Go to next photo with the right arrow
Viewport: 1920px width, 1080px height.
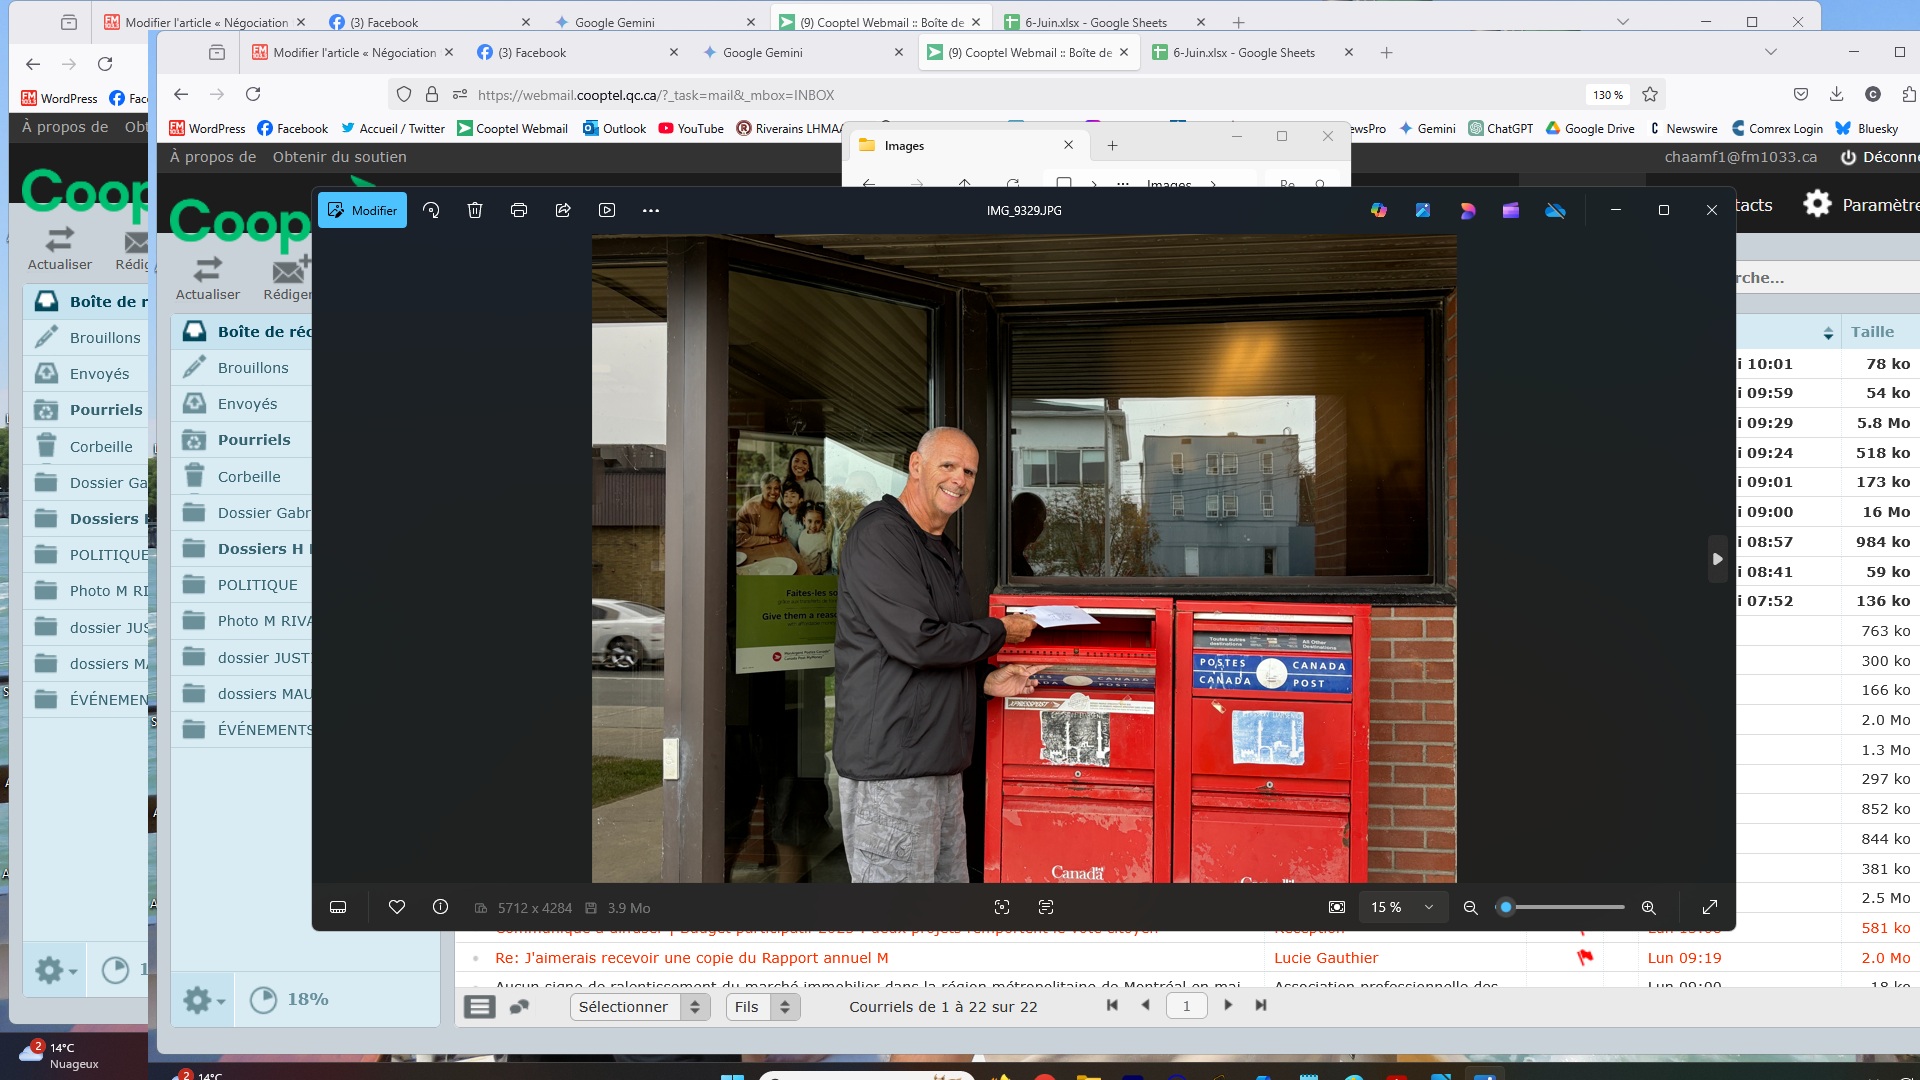(x=1717, y=559)
